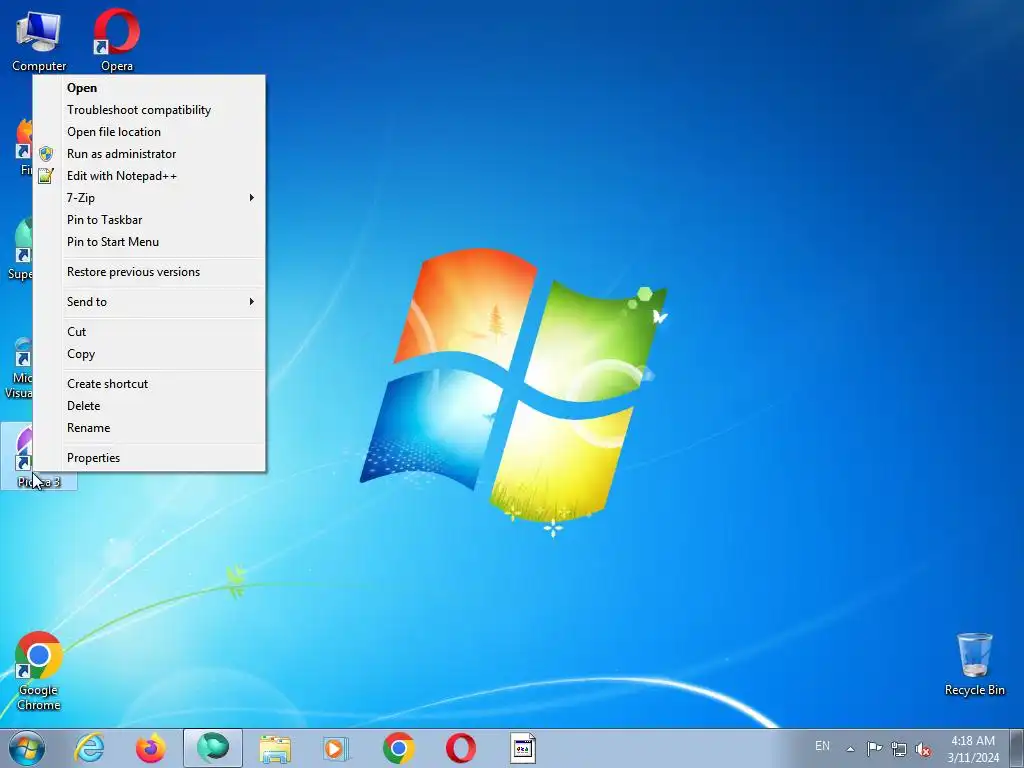This screenshot has width=1024, height=768.
Task: Launch Chrome from the taskbar
Action: coord(398,748)
